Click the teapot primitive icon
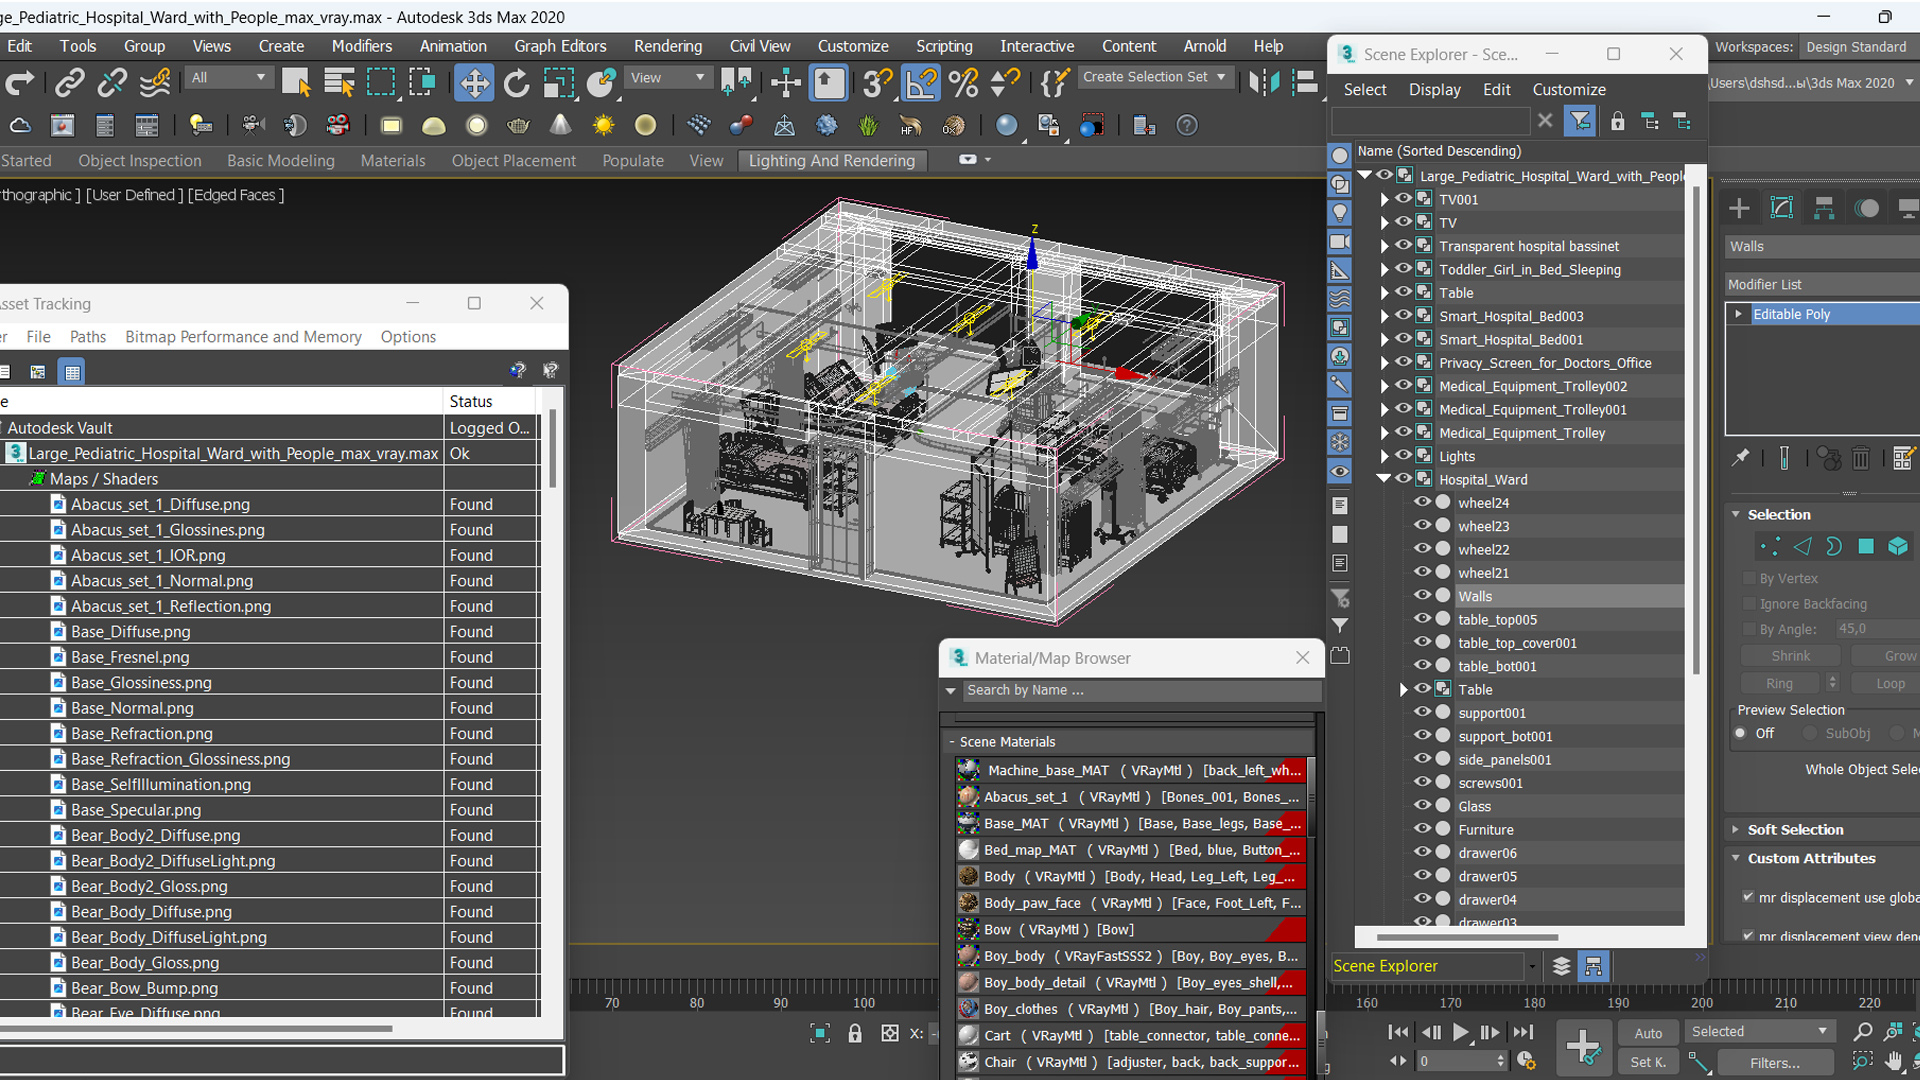The image size is (1920, 1080). tap(518, 125)
